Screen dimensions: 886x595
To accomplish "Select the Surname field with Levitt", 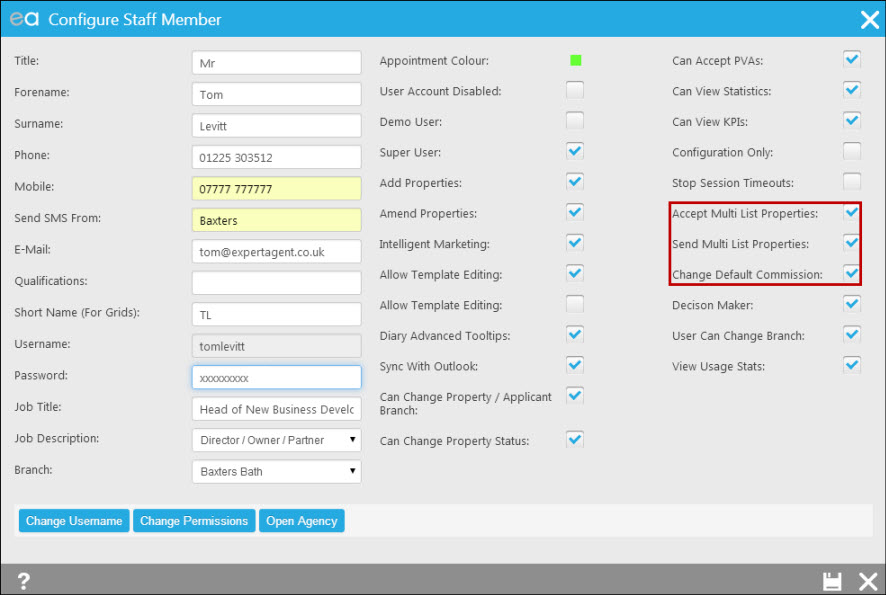I will (276, 126).
